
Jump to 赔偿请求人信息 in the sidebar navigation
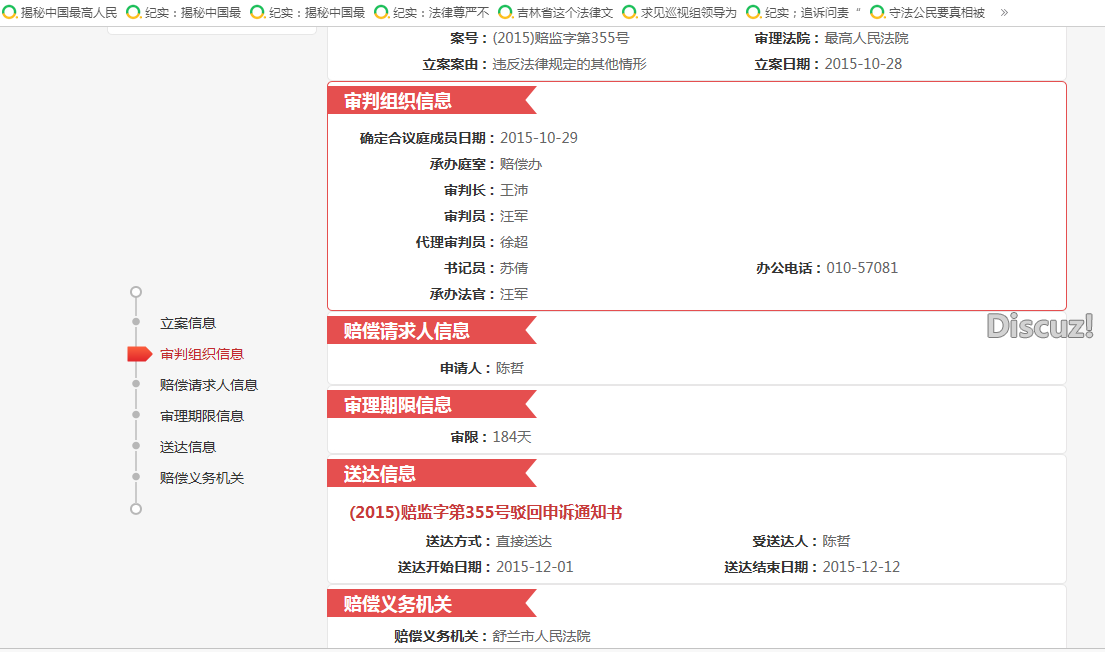[209, 386]
